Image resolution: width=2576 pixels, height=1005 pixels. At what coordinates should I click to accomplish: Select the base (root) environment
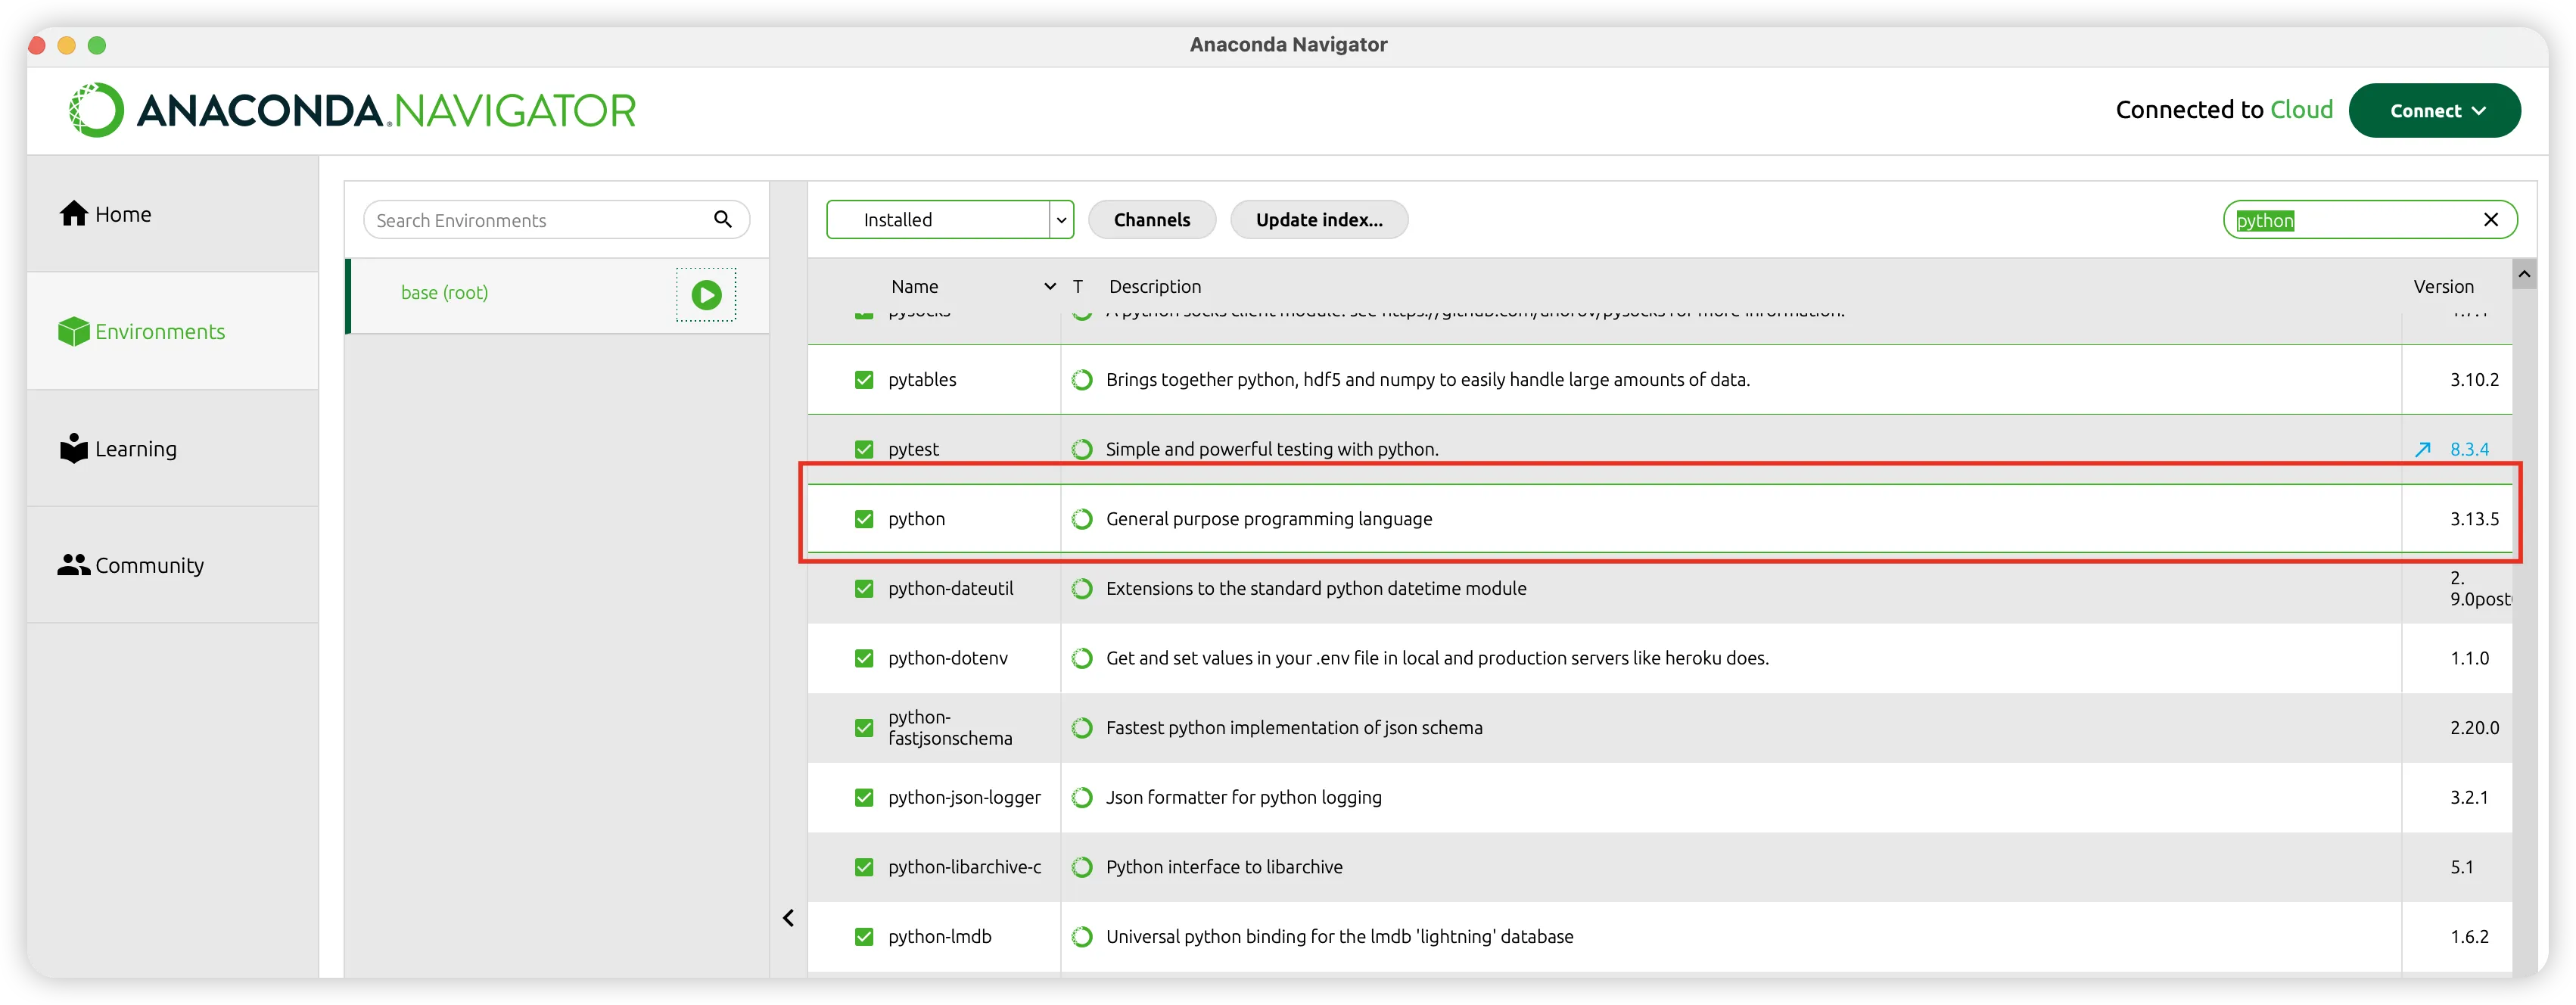pos(444,293)
